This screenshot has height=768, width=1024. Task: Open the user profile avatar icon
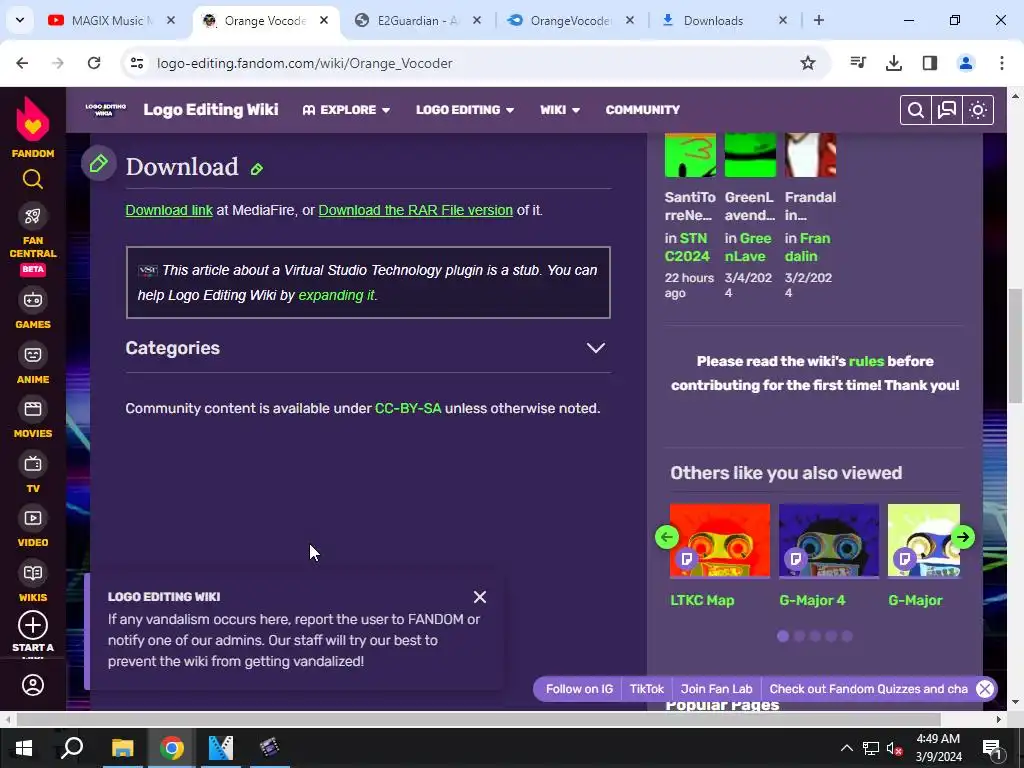(33, 685)
